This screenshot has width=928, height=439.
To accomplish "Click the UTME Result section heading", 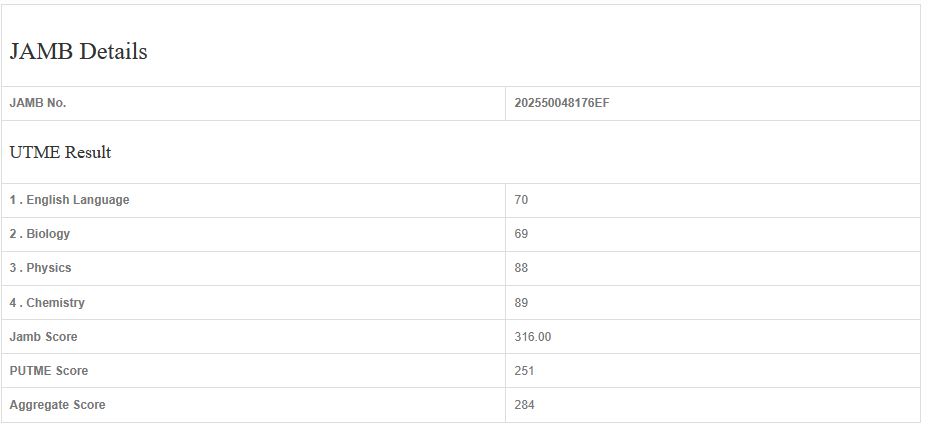I will pyautogui.click(x=60, y=153).
